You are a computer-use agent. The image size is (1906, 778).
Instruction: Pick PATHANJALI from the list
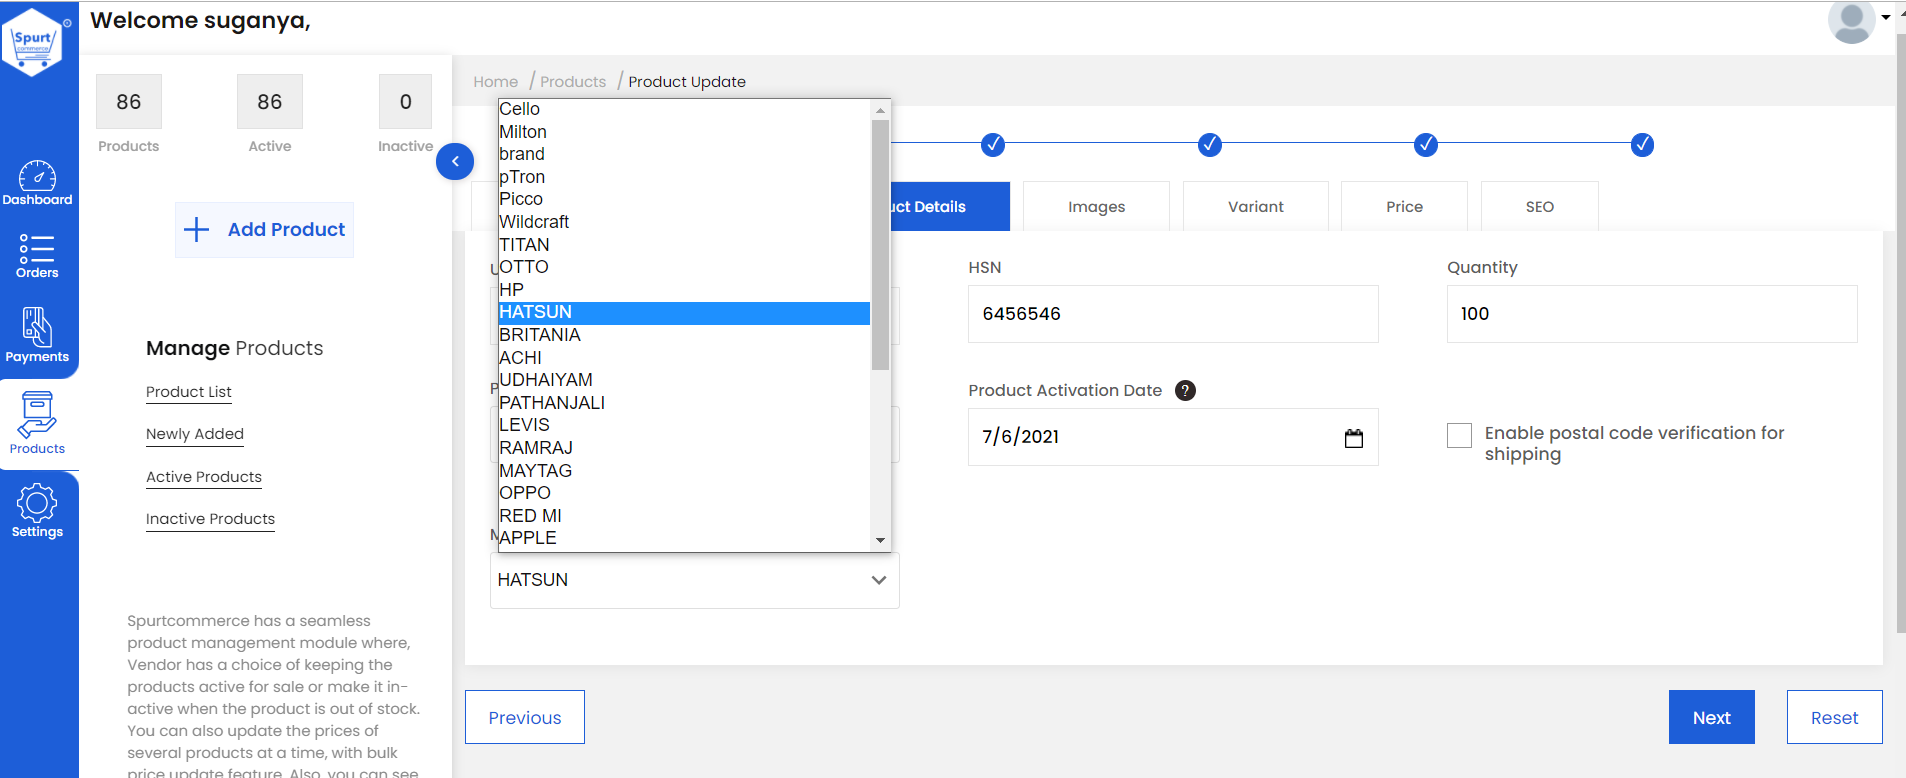(684, 403)
